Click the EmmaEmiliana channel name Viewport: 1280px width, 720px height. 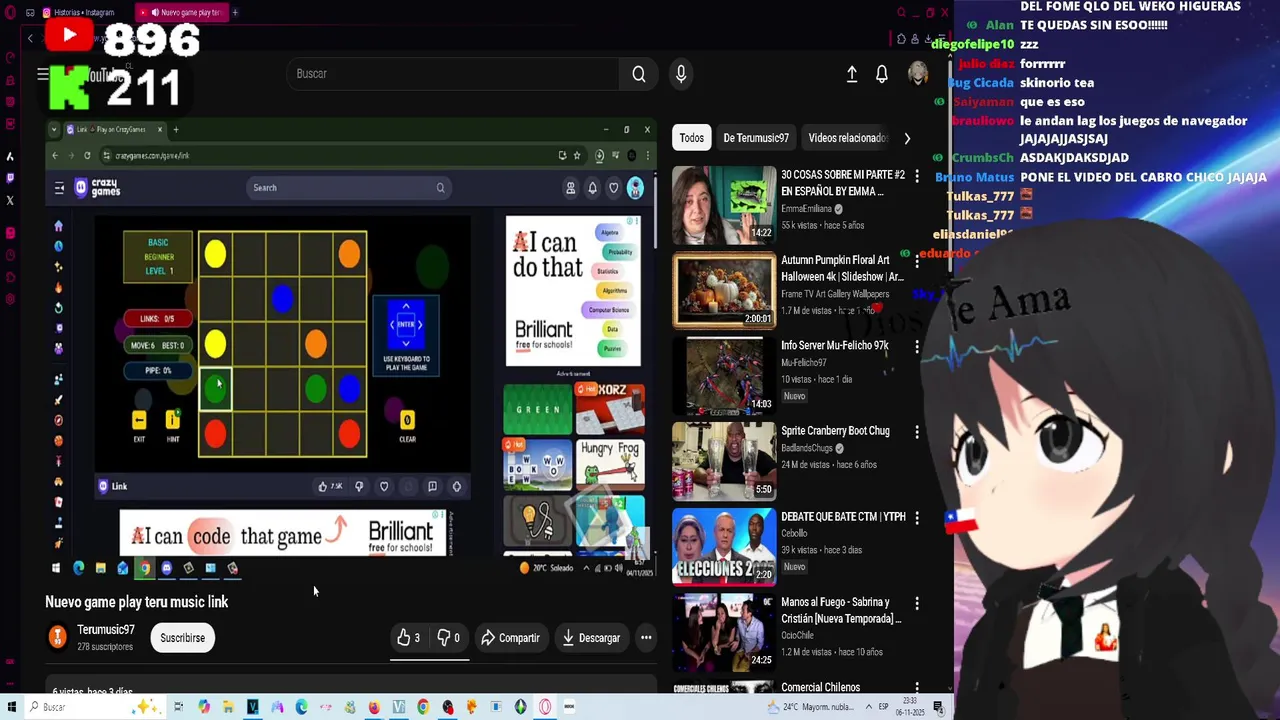coord(806,209)
